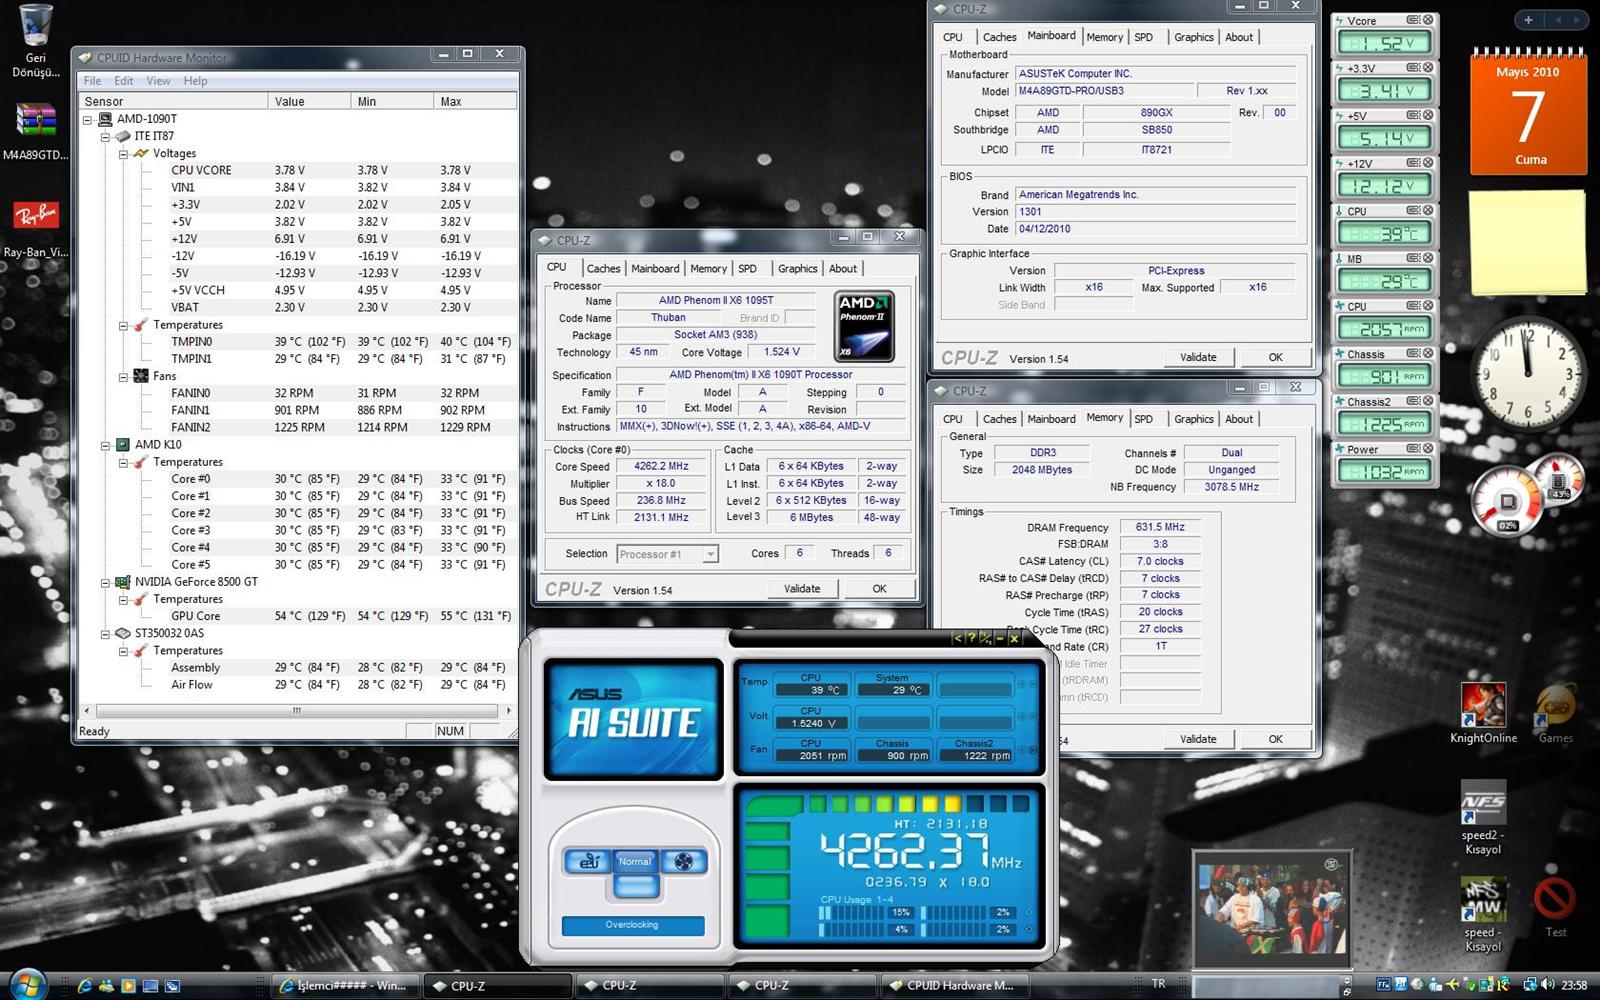Click OK in the CPU-Z motherboard window

[1276, 357]
